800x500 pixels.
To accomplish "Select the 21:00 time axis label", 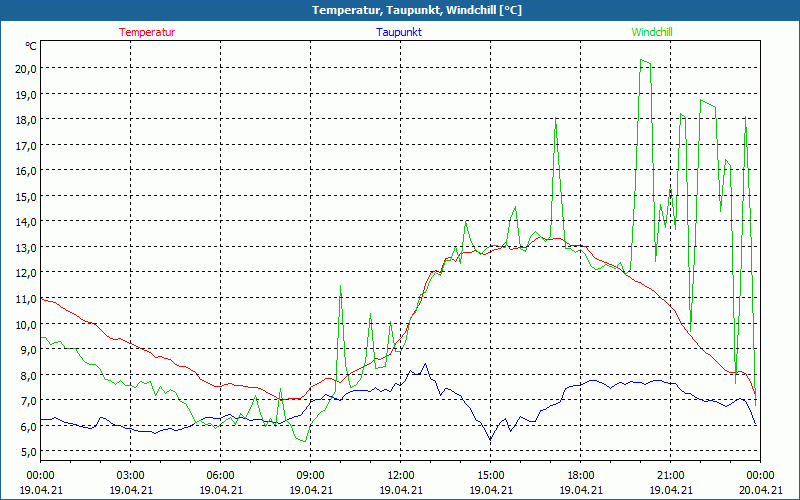I will 670,475.
